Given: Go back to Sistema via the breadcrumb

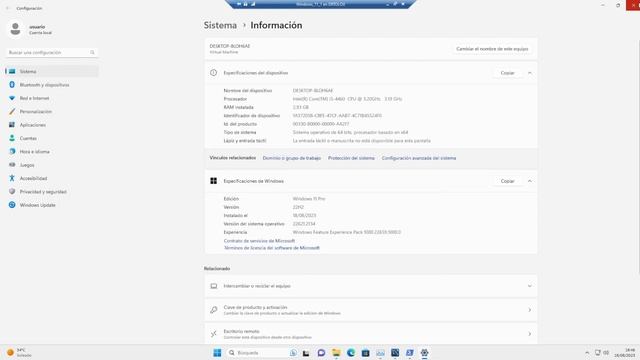Looking at the screenshot, I should coord(220,25).
